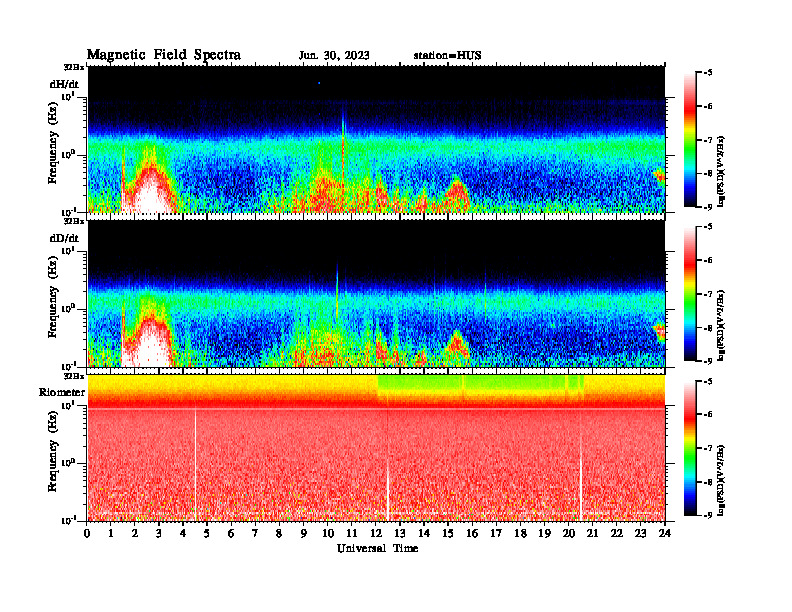Image resolution: width=792 pixels, height=612 pixels.
Task: Click the "19" tick on Universal Time axis
Action: tap(544, 534)
